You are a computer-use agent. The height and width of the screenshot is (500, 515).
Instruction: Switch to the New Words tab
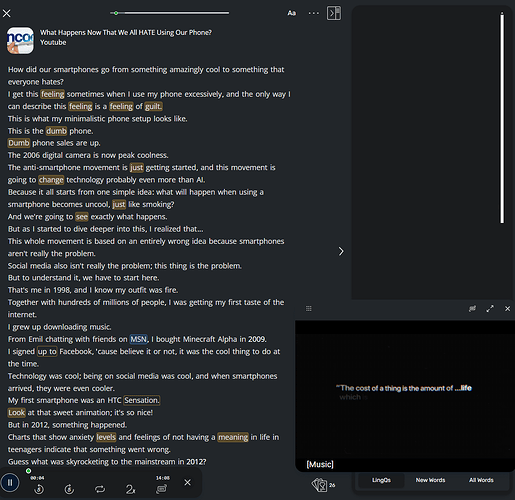pos(430,480)
